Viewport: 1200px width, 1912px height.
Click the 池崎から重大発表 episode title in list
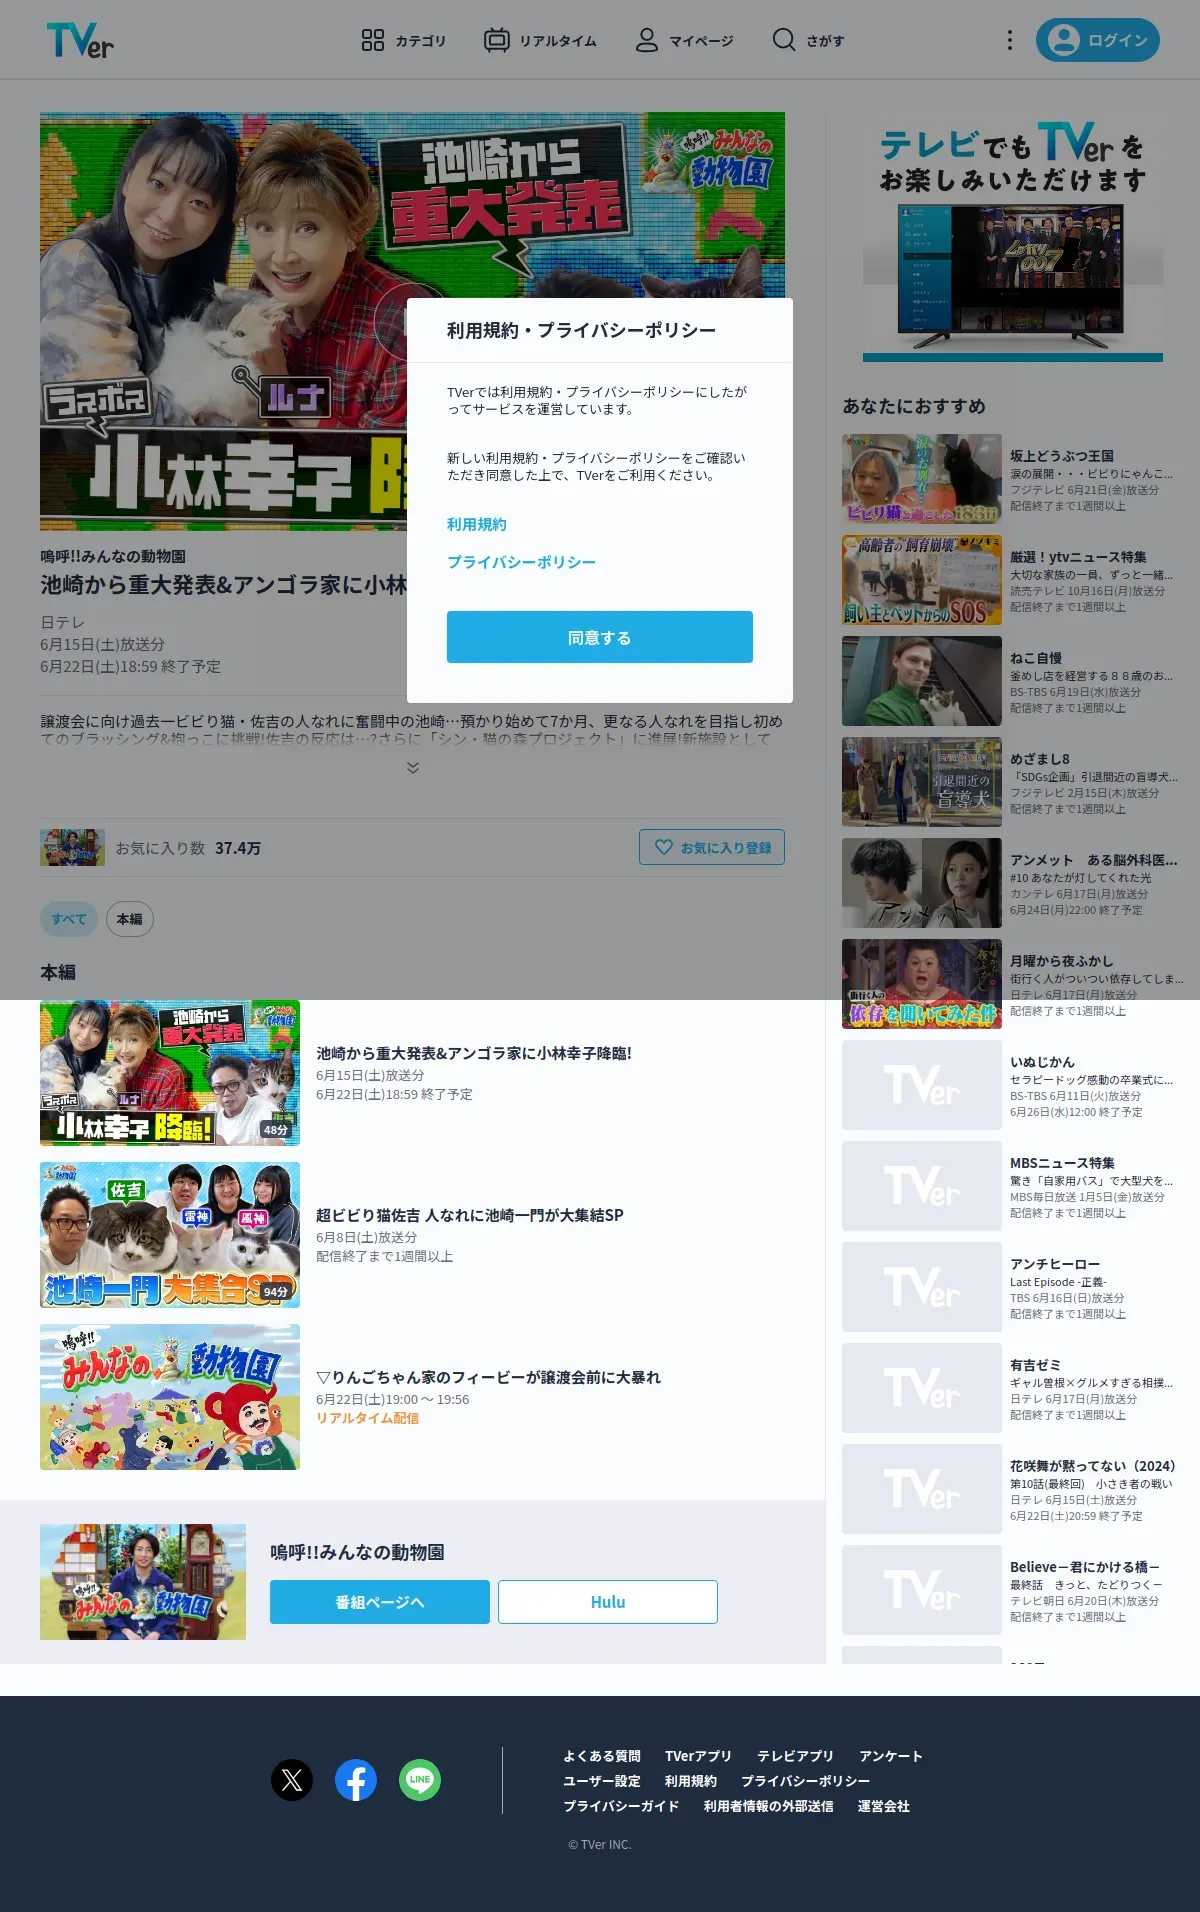tap(474, 1053)
